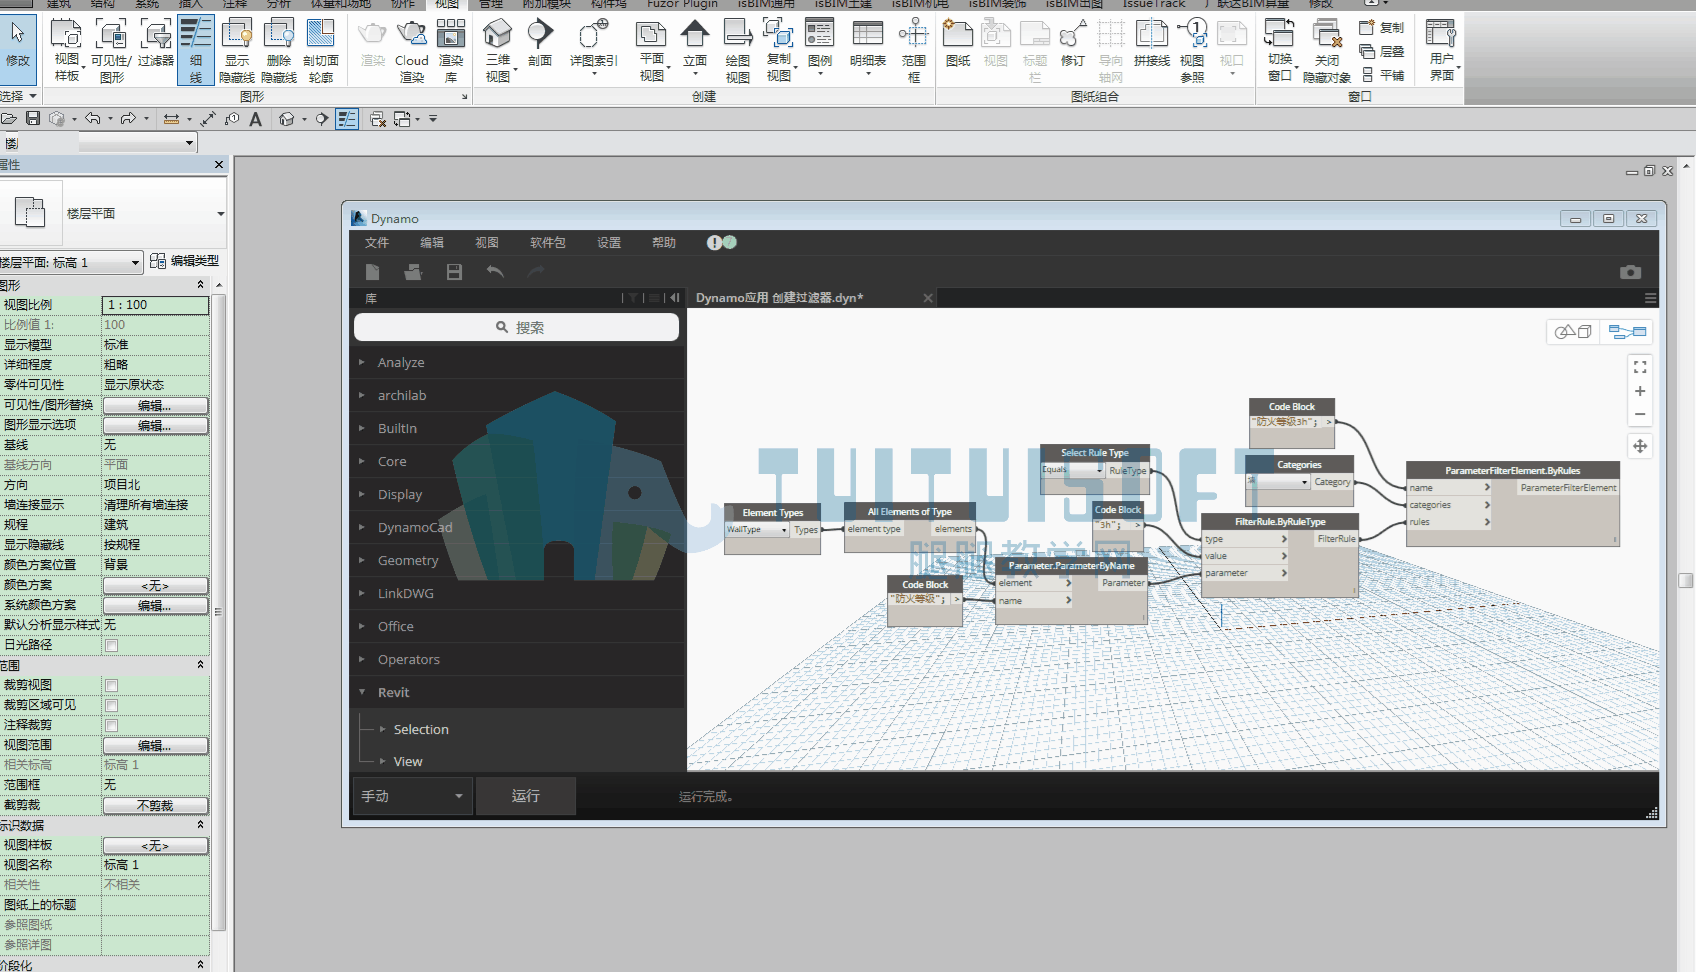Click 删除隐藏线 remove hidden lines
Screen dimensions: 1696x972
[x=279, y=48]
